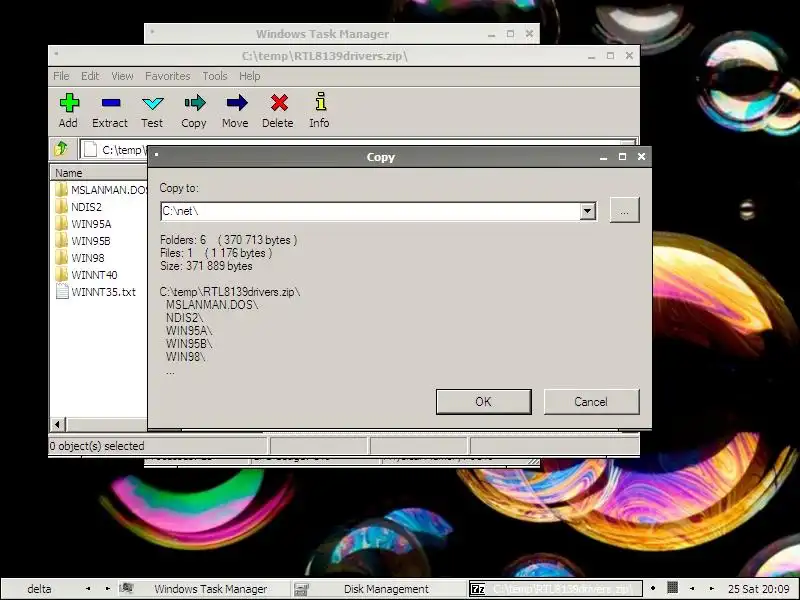Select the MSLANMAN.DOS folder icon
Viewport: 800px width, 600px height.
click(61, 190)
